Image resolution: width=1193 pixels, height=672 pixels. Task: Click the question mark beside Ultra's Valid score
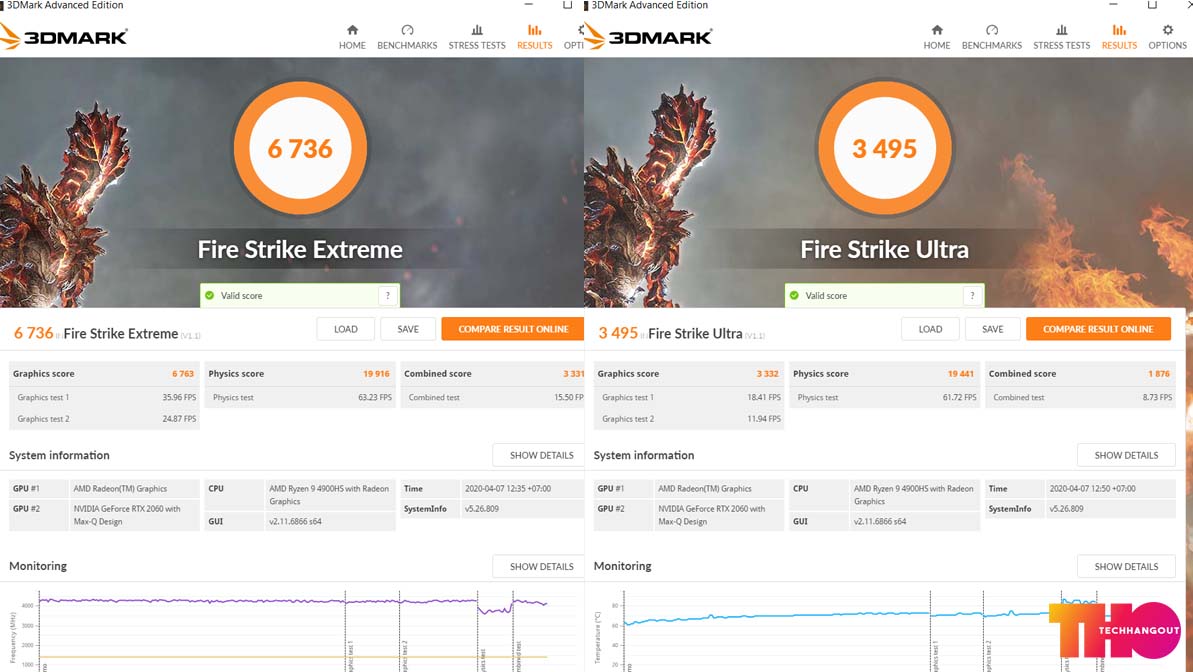(972, 295)
